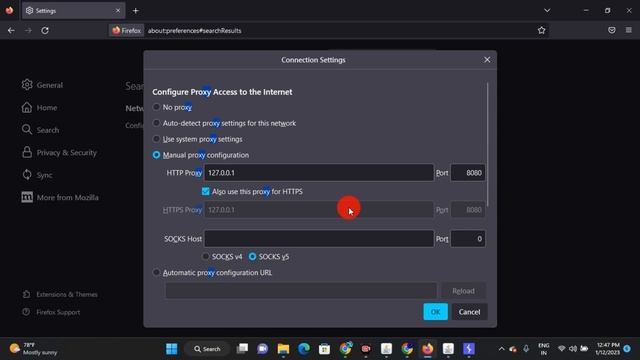
Task: Open Sync settings in sidebar
Action: click(x=37, y=175)
